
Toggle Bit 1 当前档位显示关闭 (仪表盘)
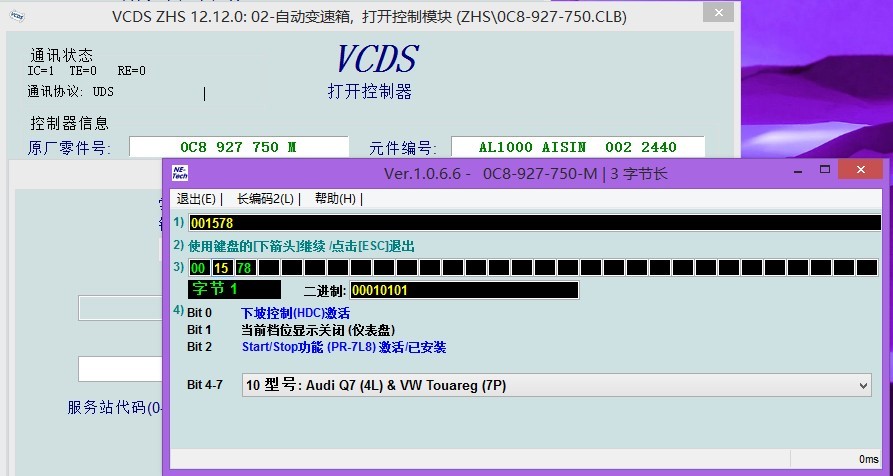(x=318, y=330)
